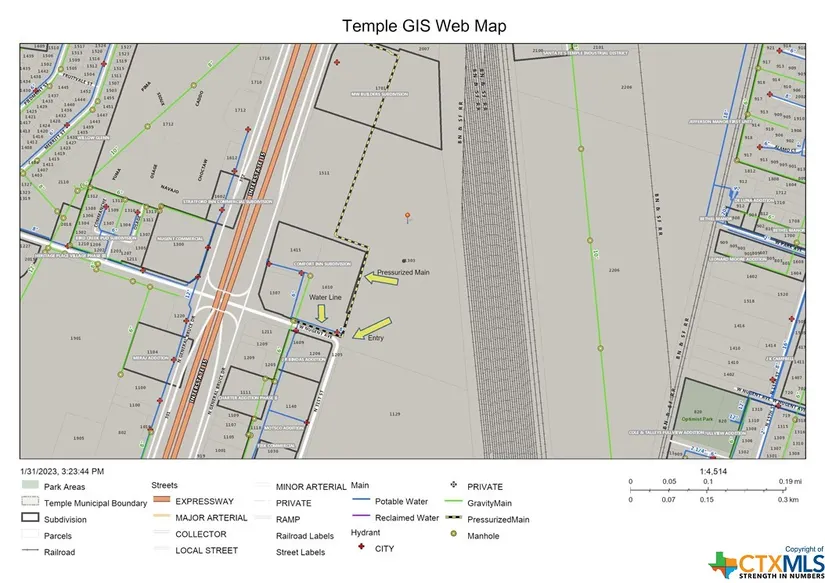Screen dimensions: 825x583
Task: Click the Subdivision outline symbol in legend
Action: pyautogui.click(x=30, y=519)
